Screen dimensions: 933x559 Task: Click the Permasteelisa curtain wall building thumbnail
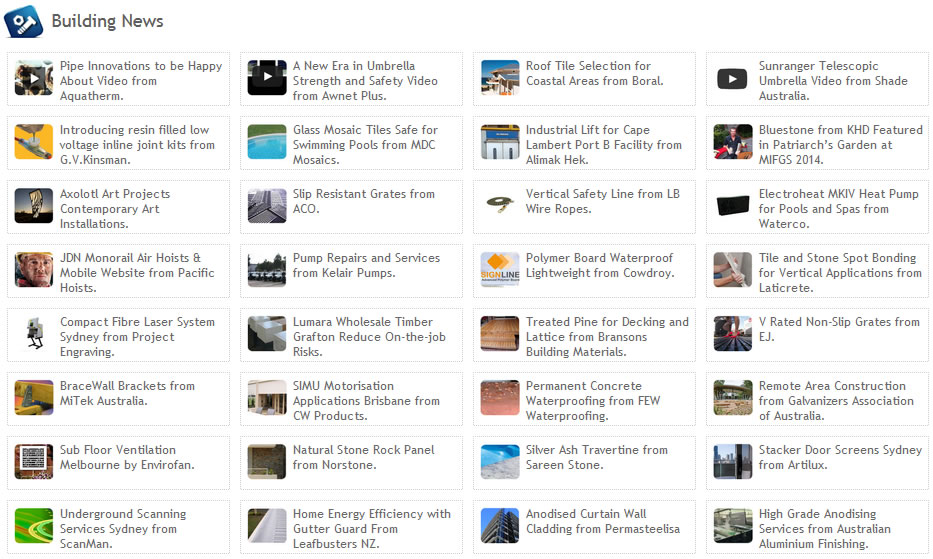point(500,526)
